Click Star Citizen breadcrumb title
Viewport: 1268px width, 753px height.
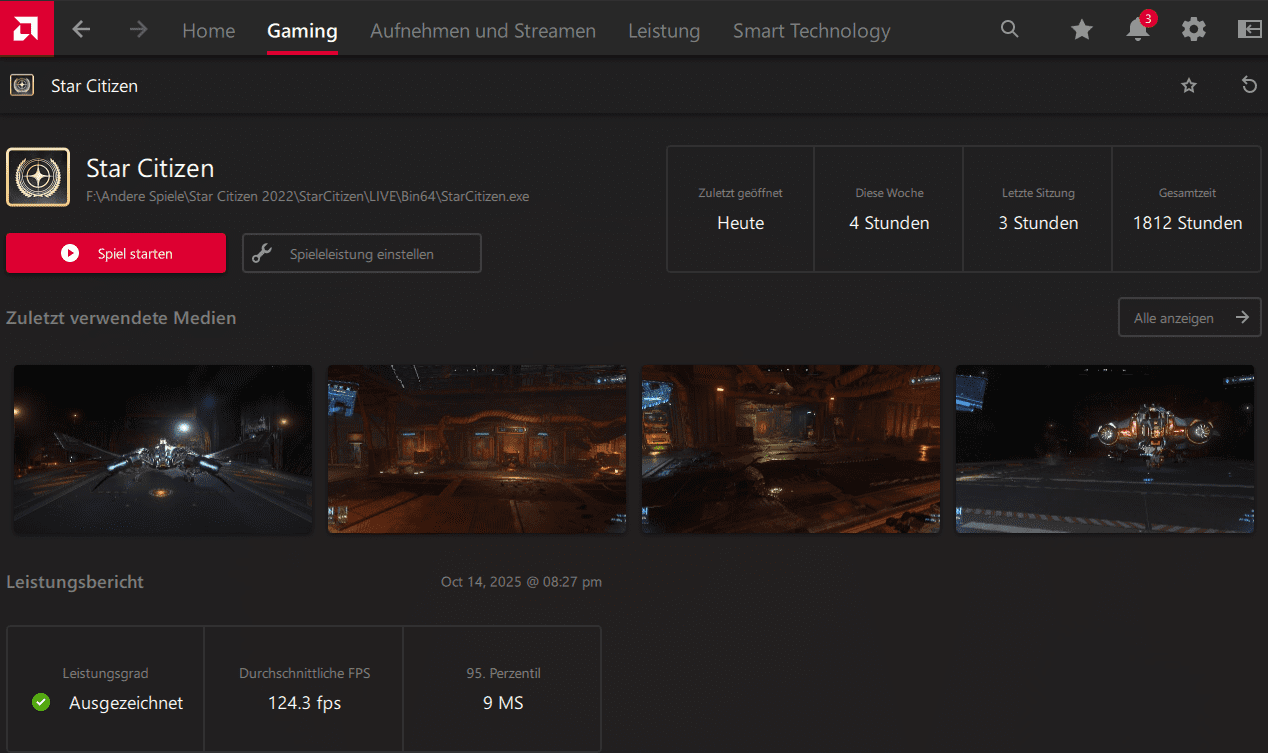94,86
